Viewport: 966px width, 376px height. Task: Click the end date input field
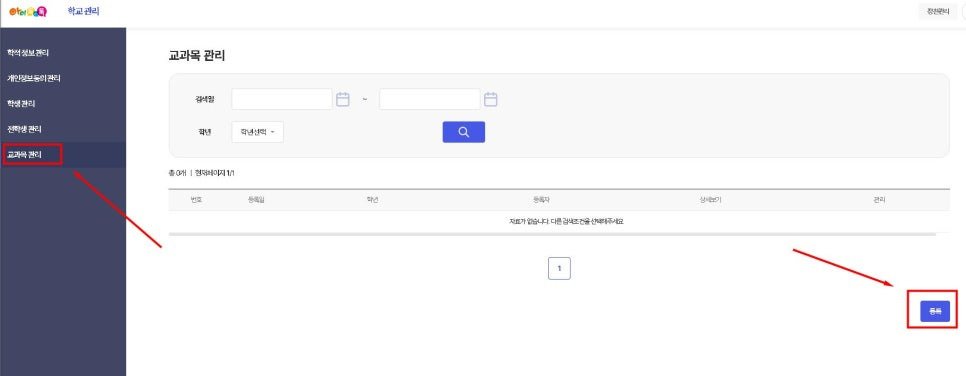click(x=429, y=99)
